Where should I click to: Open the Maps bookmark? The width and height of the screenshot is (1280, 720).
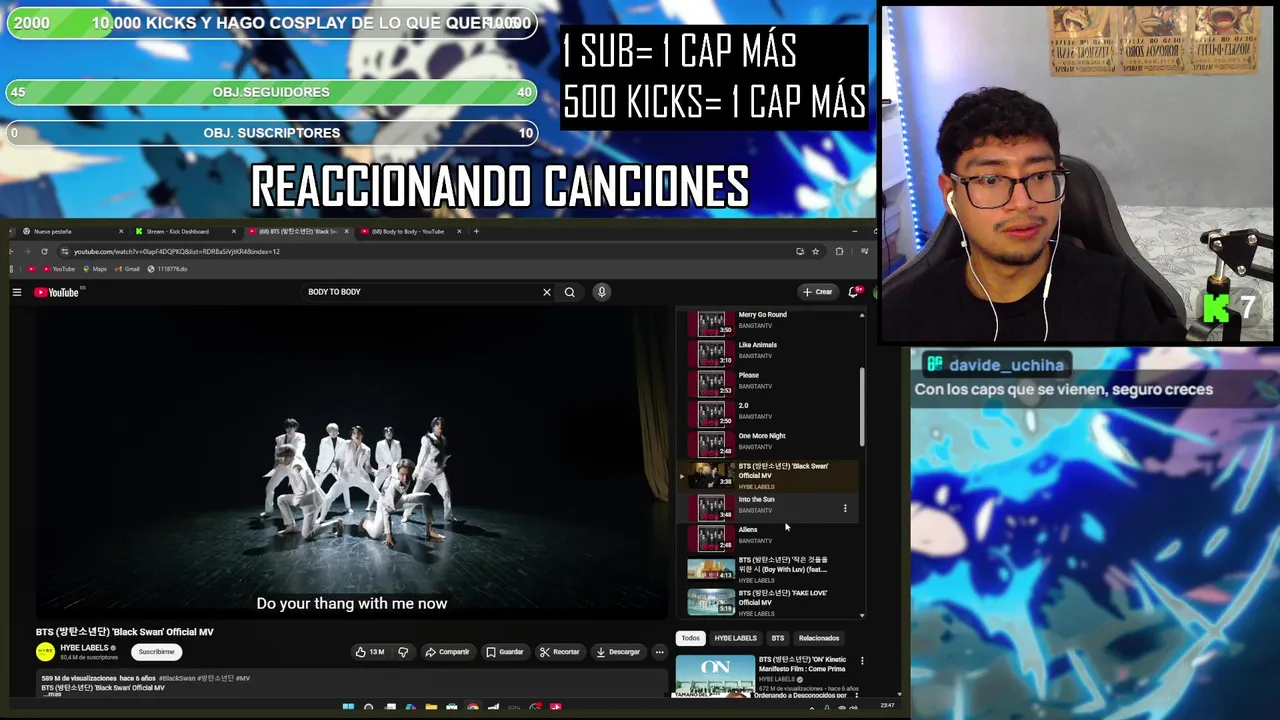(95, 269)
